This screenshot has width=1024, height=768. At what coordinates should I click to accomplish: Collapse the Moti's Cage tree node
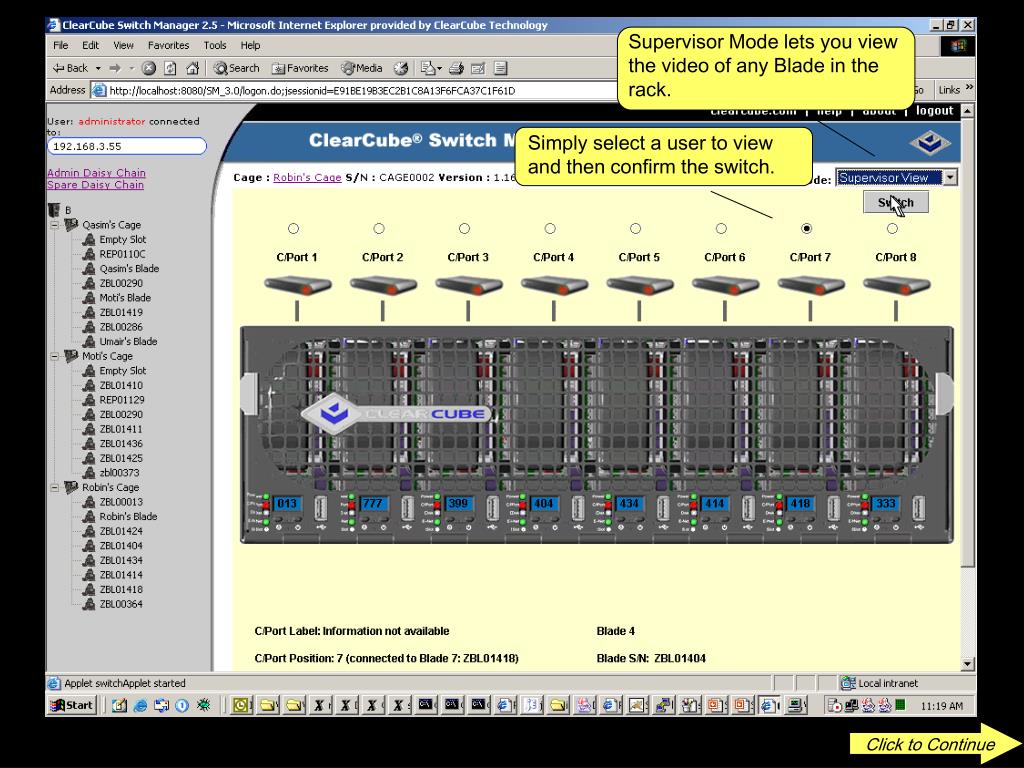point(55,356)
